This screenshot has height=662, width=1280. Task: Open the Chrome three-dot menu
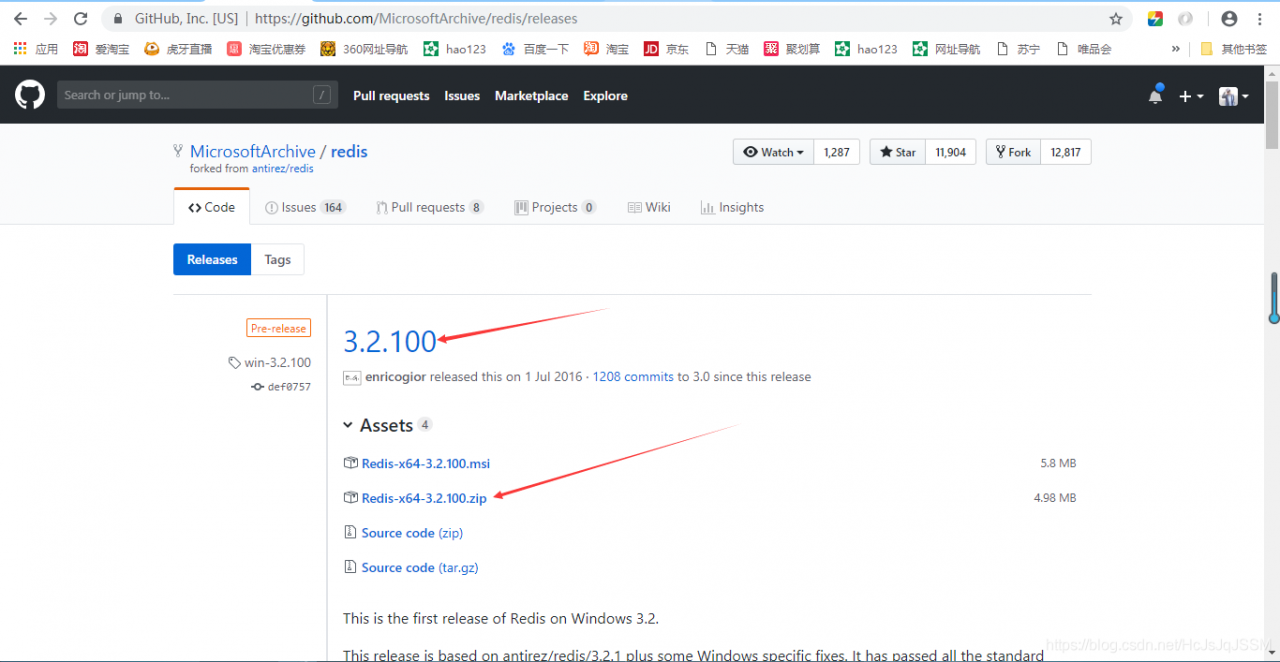click(1260, 19)
